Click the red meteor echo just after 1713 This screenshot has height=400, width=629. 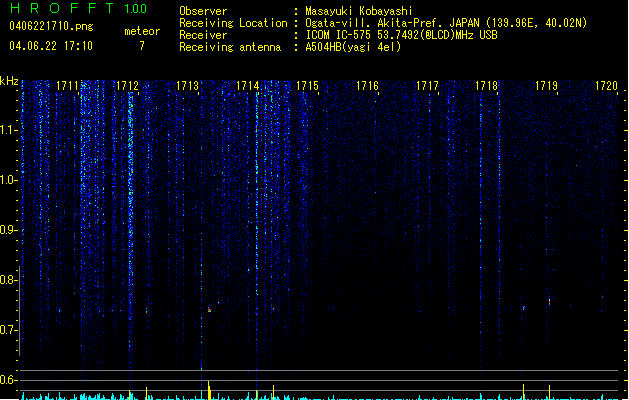(x=209, y=310)
